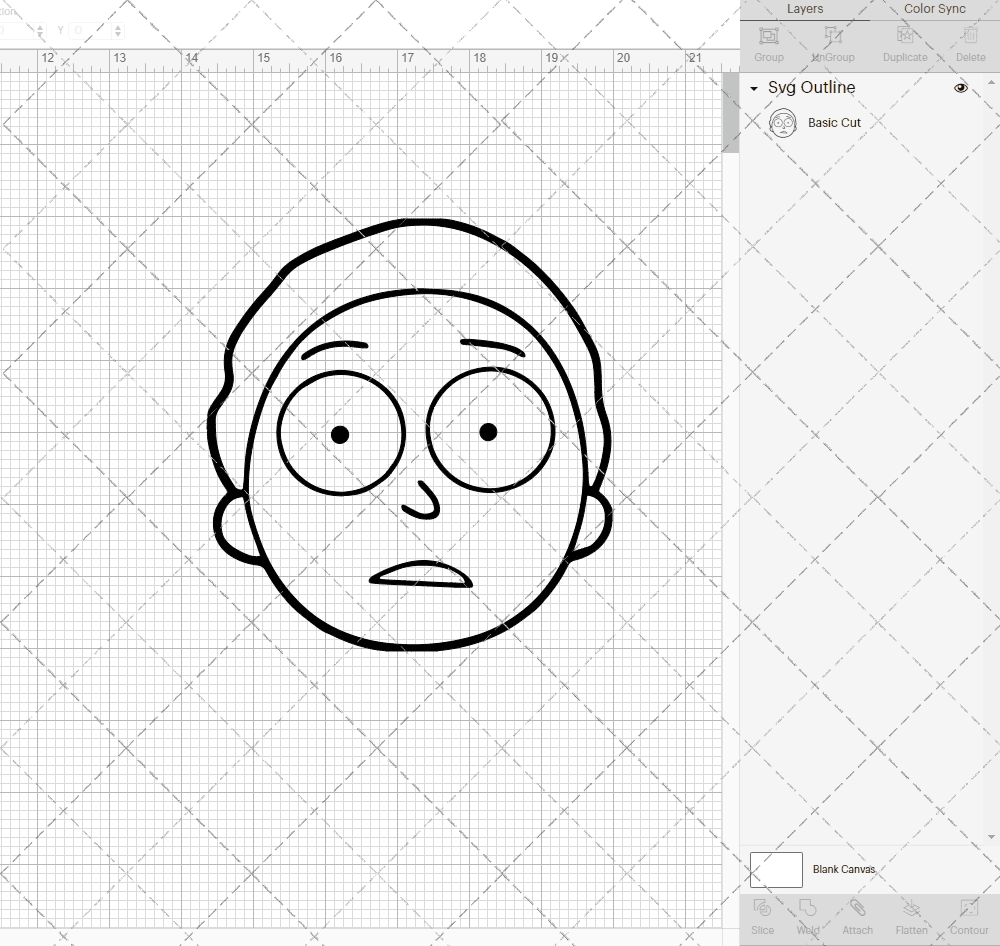Image resolution: width=1000 pixels, height=946 pixels.
Task: Select the Flatten tool
Action: coord(911,917)
